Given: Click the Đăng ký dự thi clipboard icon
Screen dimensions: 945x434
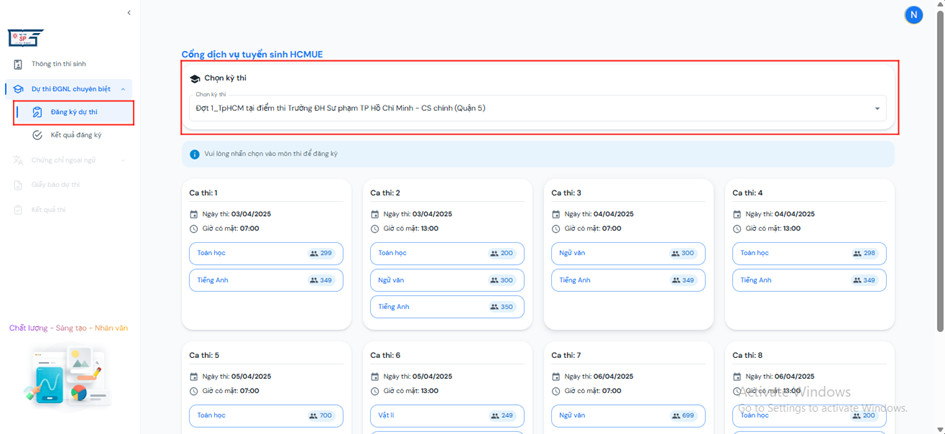Looking at the screenshot, I should click(37, 112).
